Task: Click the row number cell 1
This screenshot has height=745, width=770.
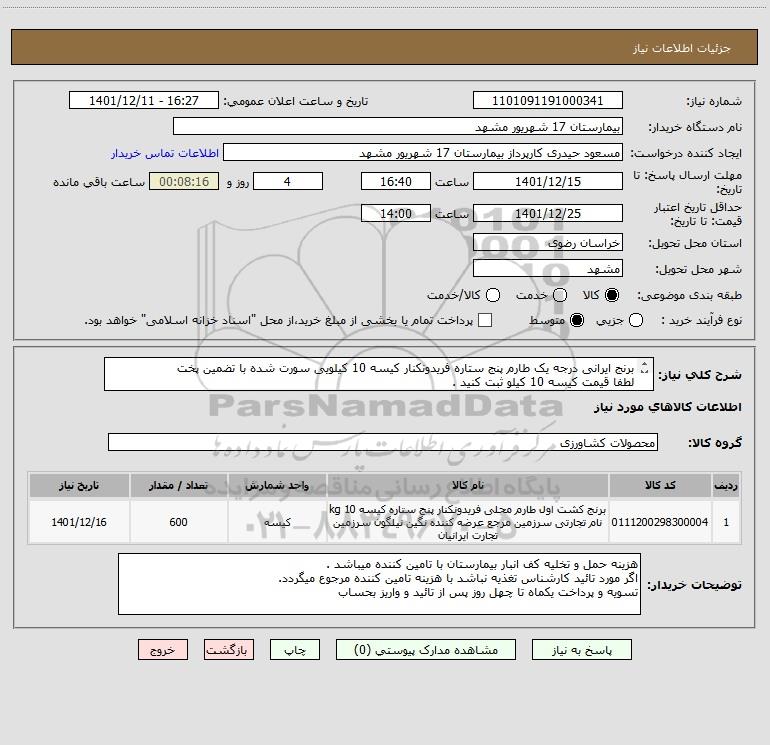Action: [x=726, y=522]
